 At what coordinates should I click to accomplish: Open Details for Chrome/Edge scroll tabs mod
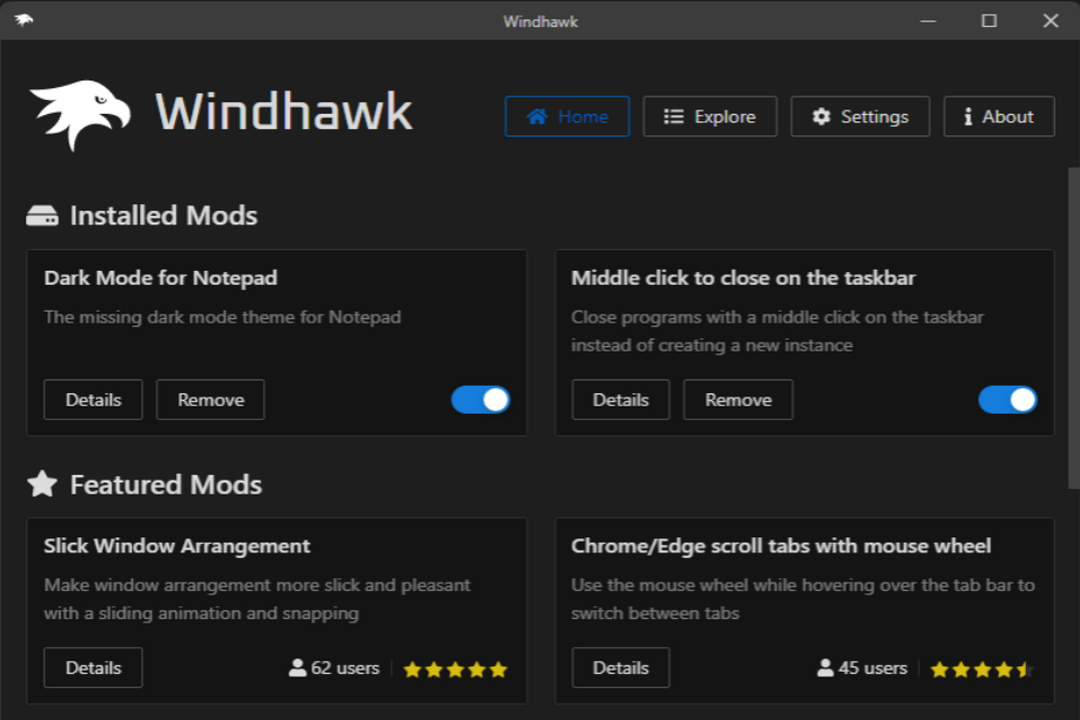click(x=620, y=667)
